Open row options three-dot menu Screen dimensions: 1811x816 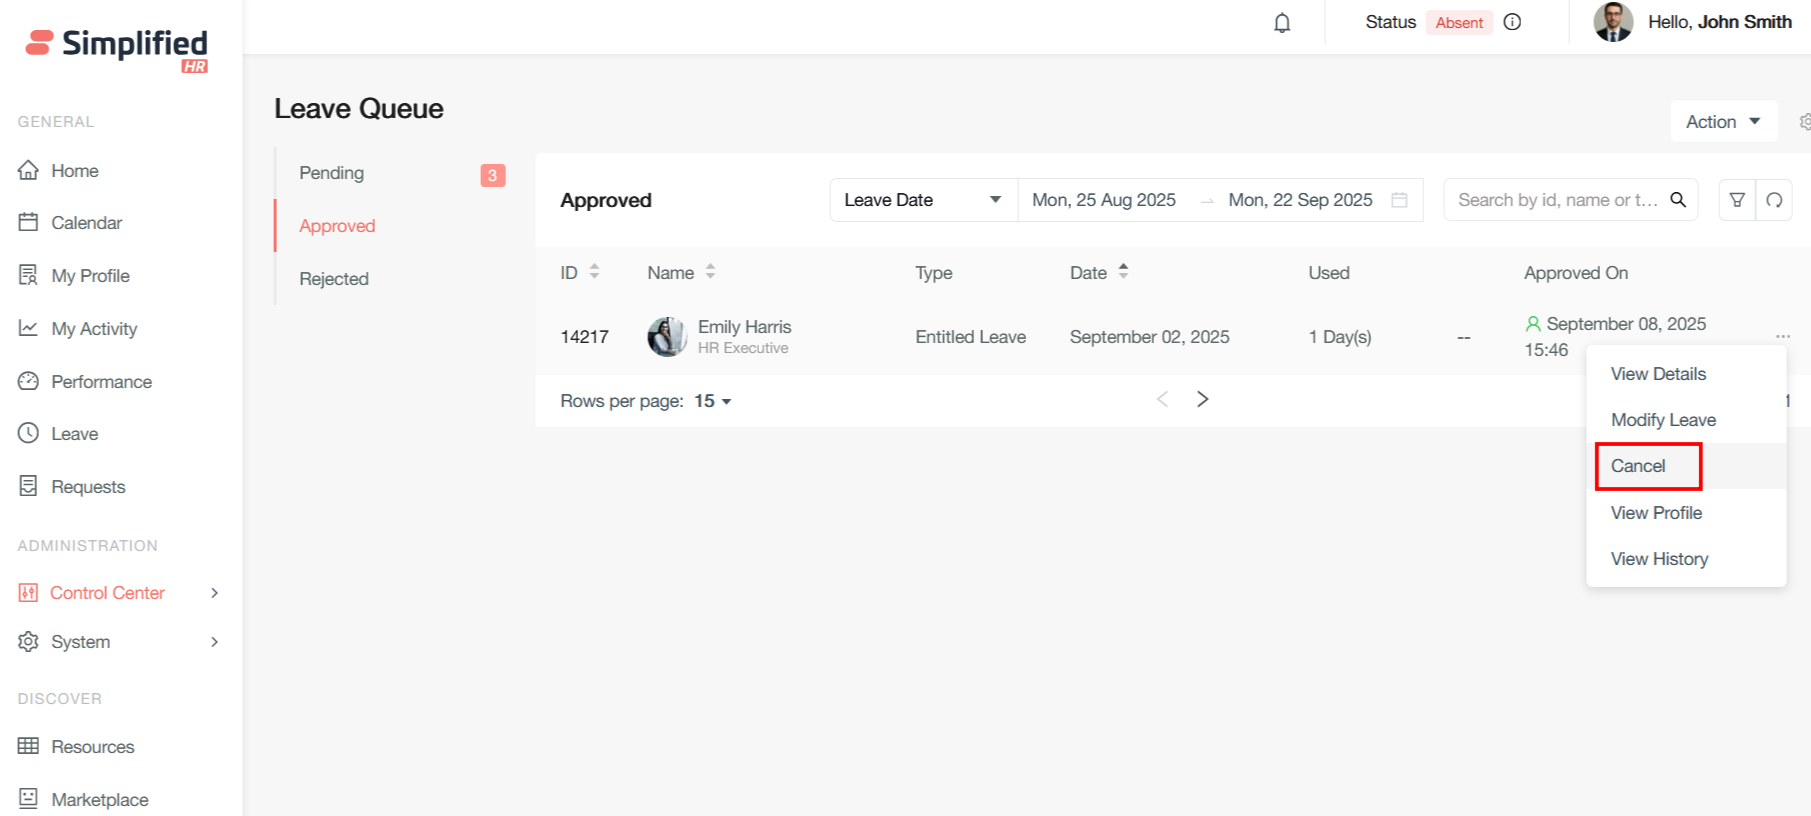coord(1782,336)
